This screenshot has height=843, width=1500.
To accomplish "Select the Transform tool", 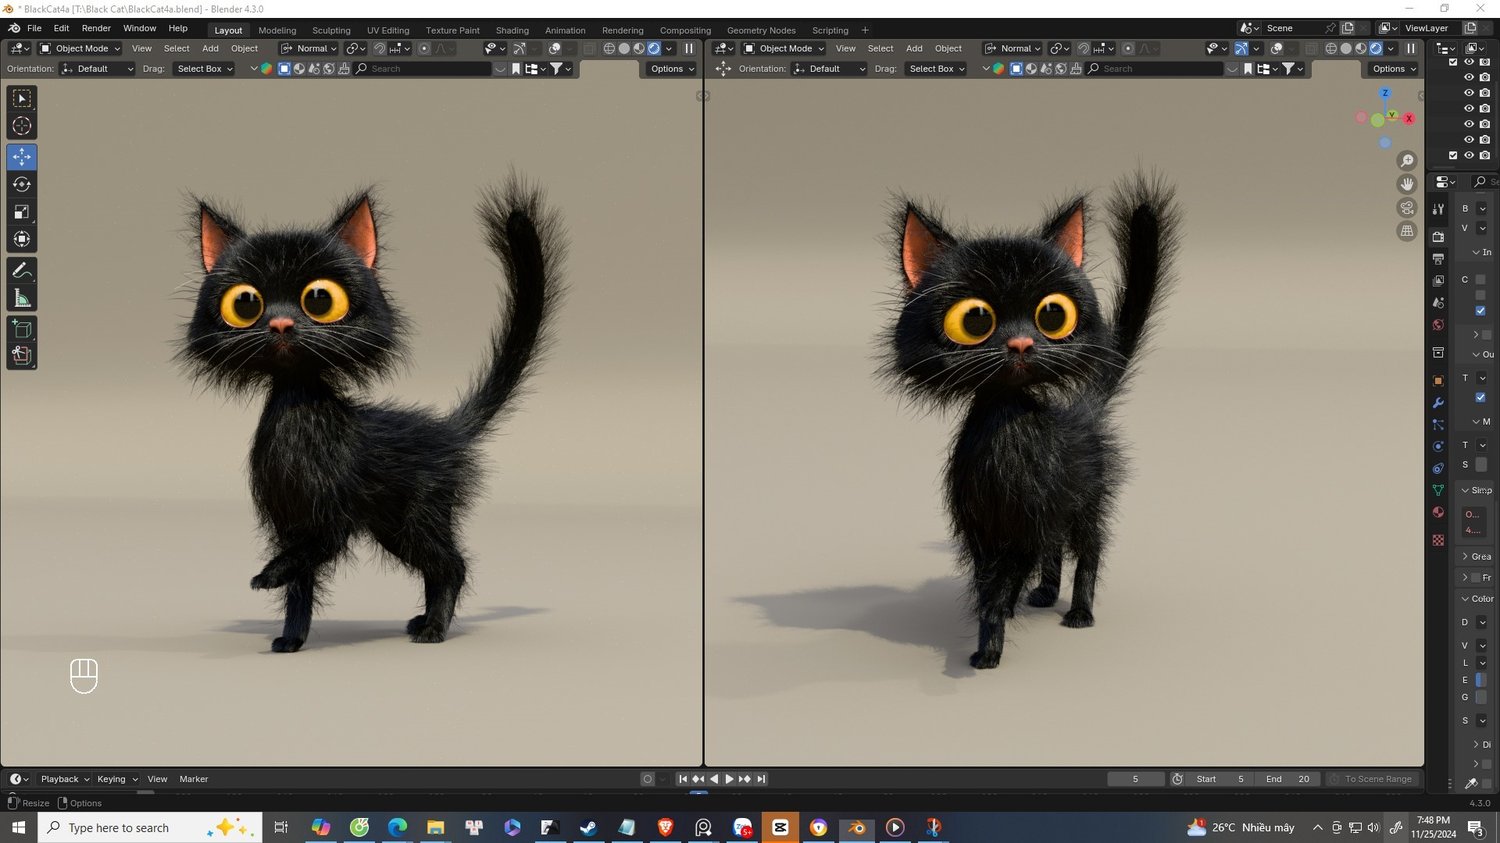I will tap(22, 239).
